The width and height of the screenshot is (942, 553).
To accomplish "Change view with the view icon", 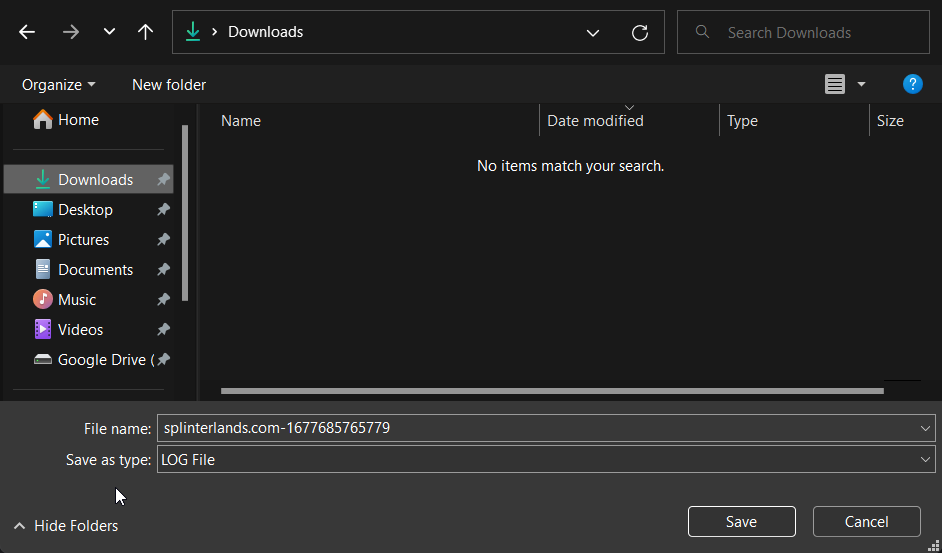I will click(x=834, y=84).
